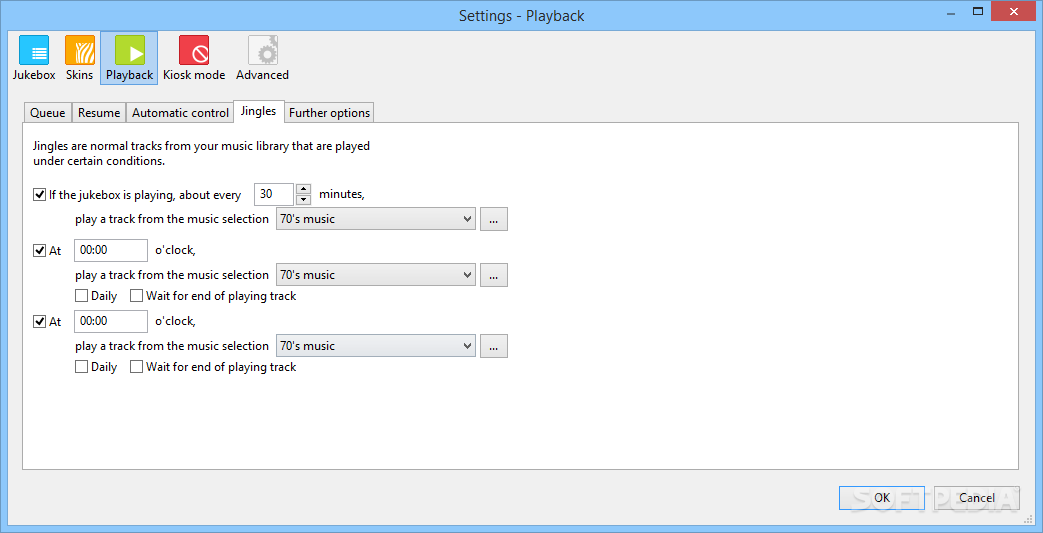Expand music selection dropdown for first timed jingle

(376, 275)
